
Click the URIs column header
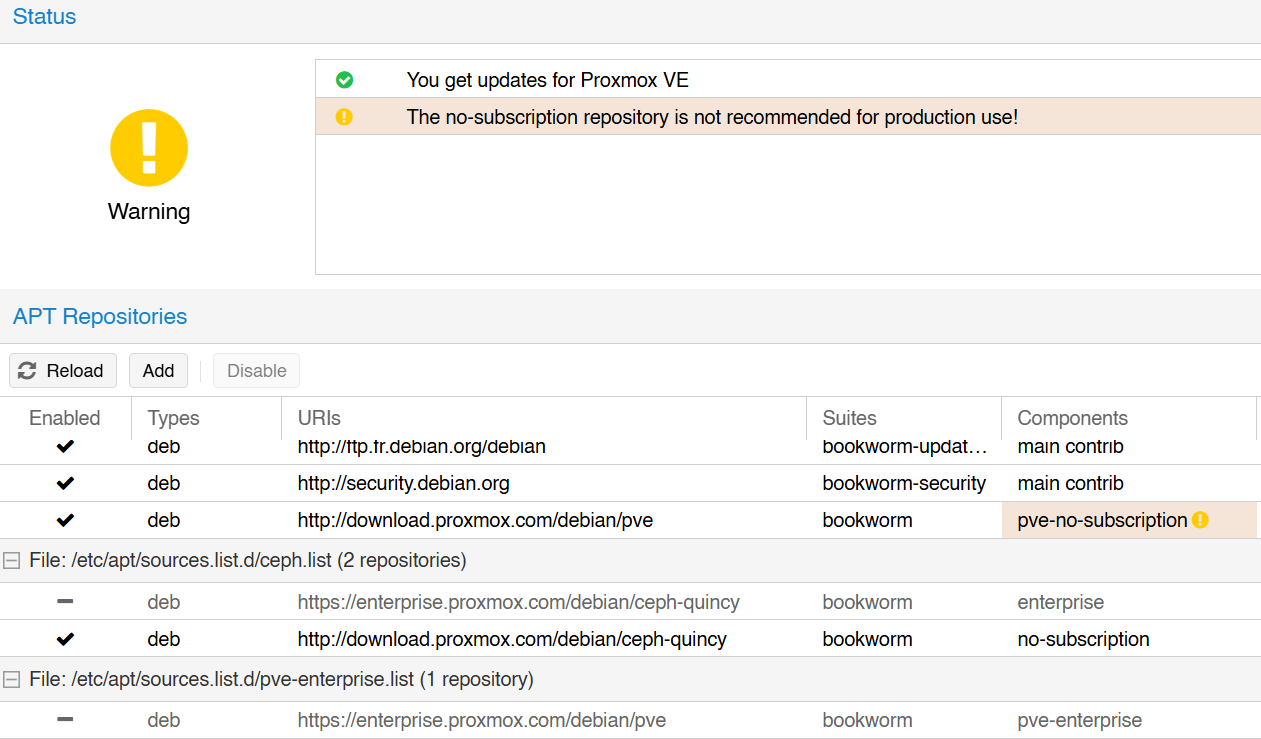point(544,418)
